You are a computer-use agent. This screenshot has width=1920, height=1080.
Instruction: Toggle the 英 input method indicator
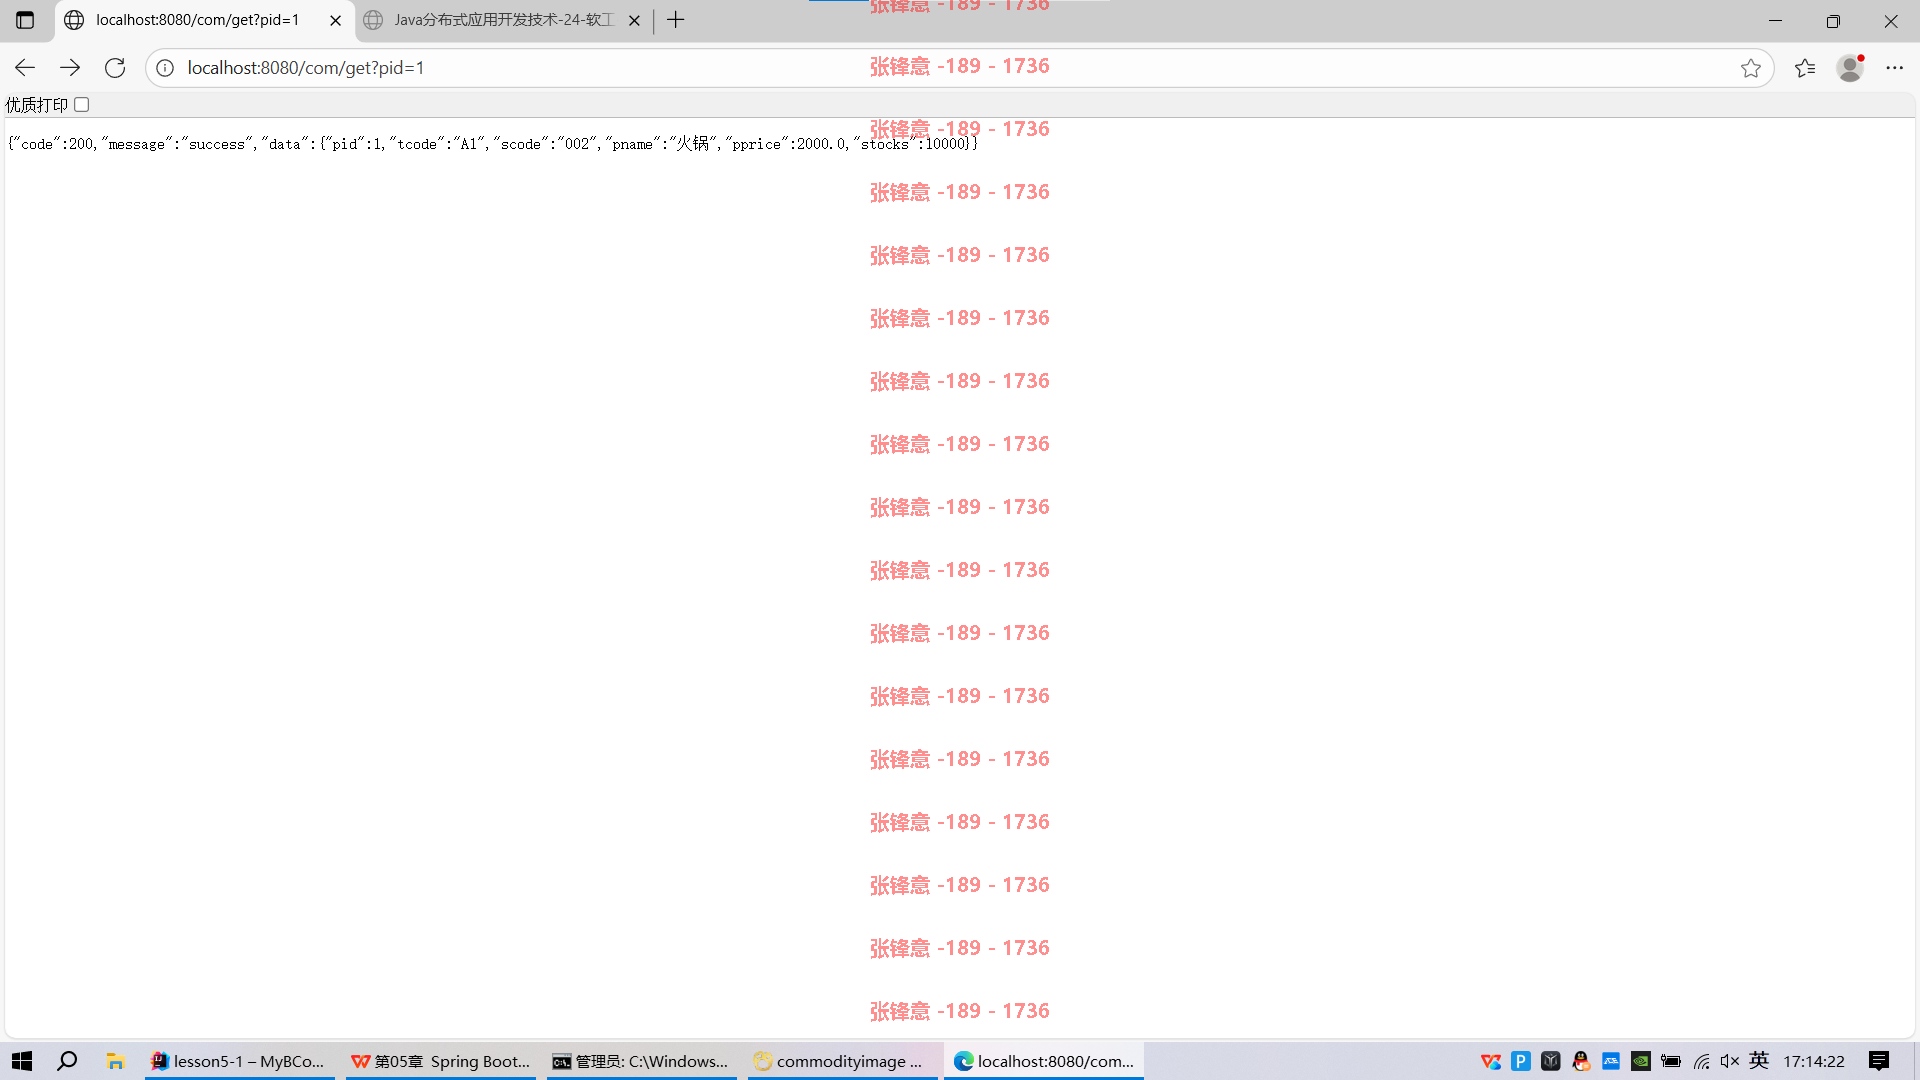click(x=1759, y=1061)
